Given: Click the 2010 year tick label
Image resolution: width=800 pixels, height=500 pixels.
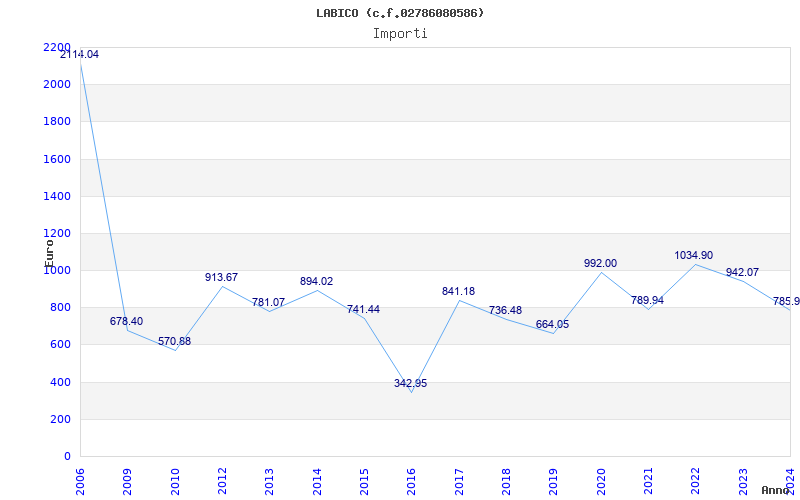Looking at the screenshot, I should click(175, 482).
